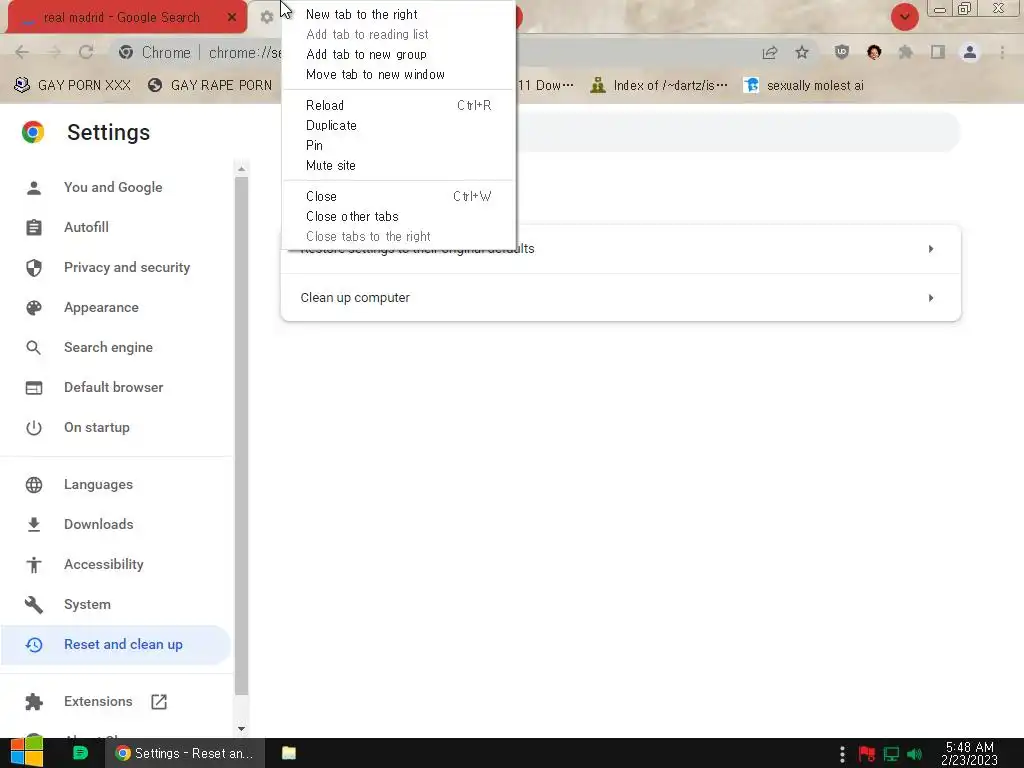The image size is (1024, 768).
Task: Click the Appearance palette icon
Action: (34, 308)
